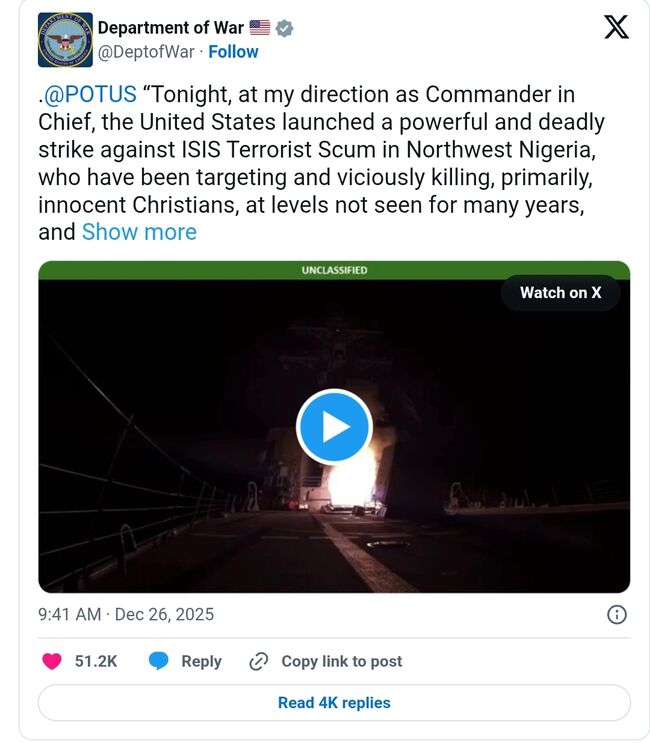
Task: Open the Department of War profile avatar
Action: pyautogui.click(x=65, y=40)
